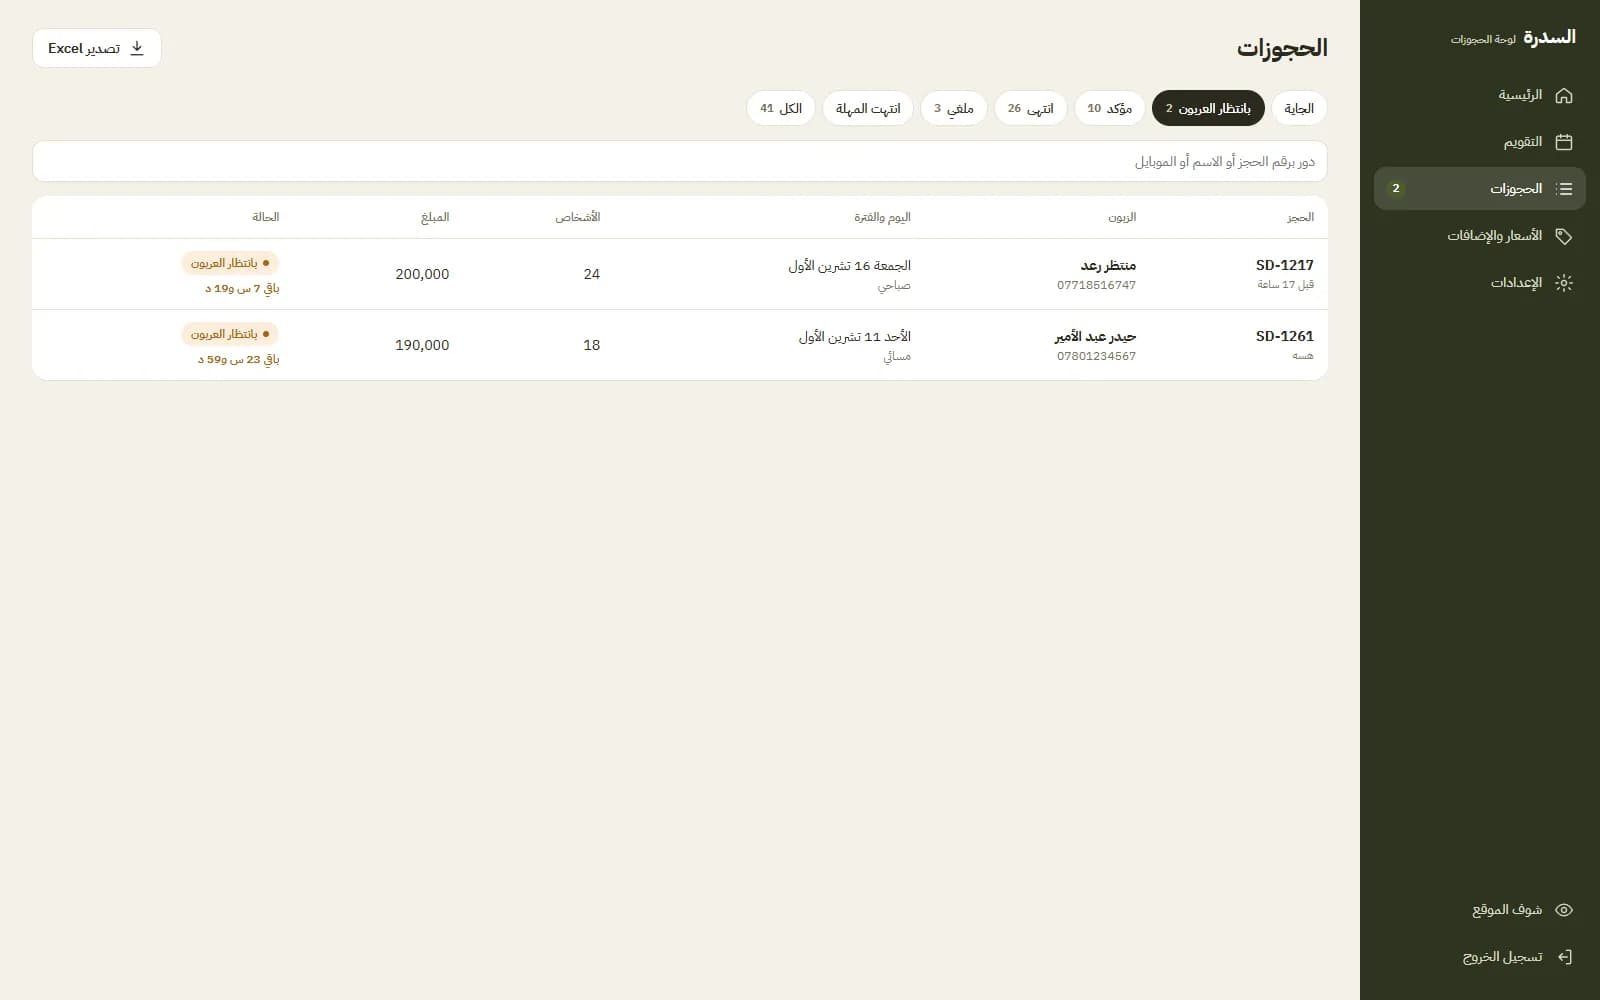This screenshot has width=1600, height=1000.
Task: Click the gear icon beside الإعدادات
Action: (1564, 283)
